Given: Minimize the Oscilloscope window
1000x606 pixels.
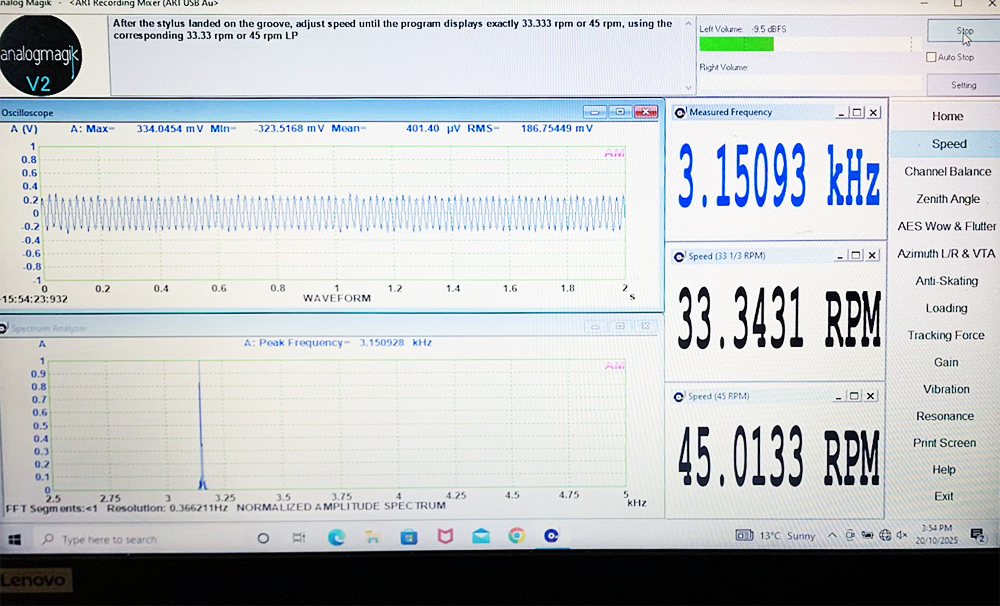Looking at the screenshot, I should point(595,112).
